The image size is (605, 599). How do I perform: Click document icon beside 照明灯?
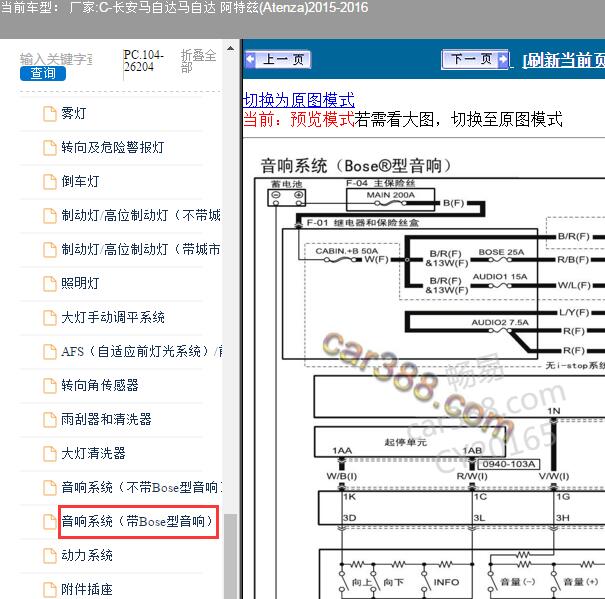49,284
